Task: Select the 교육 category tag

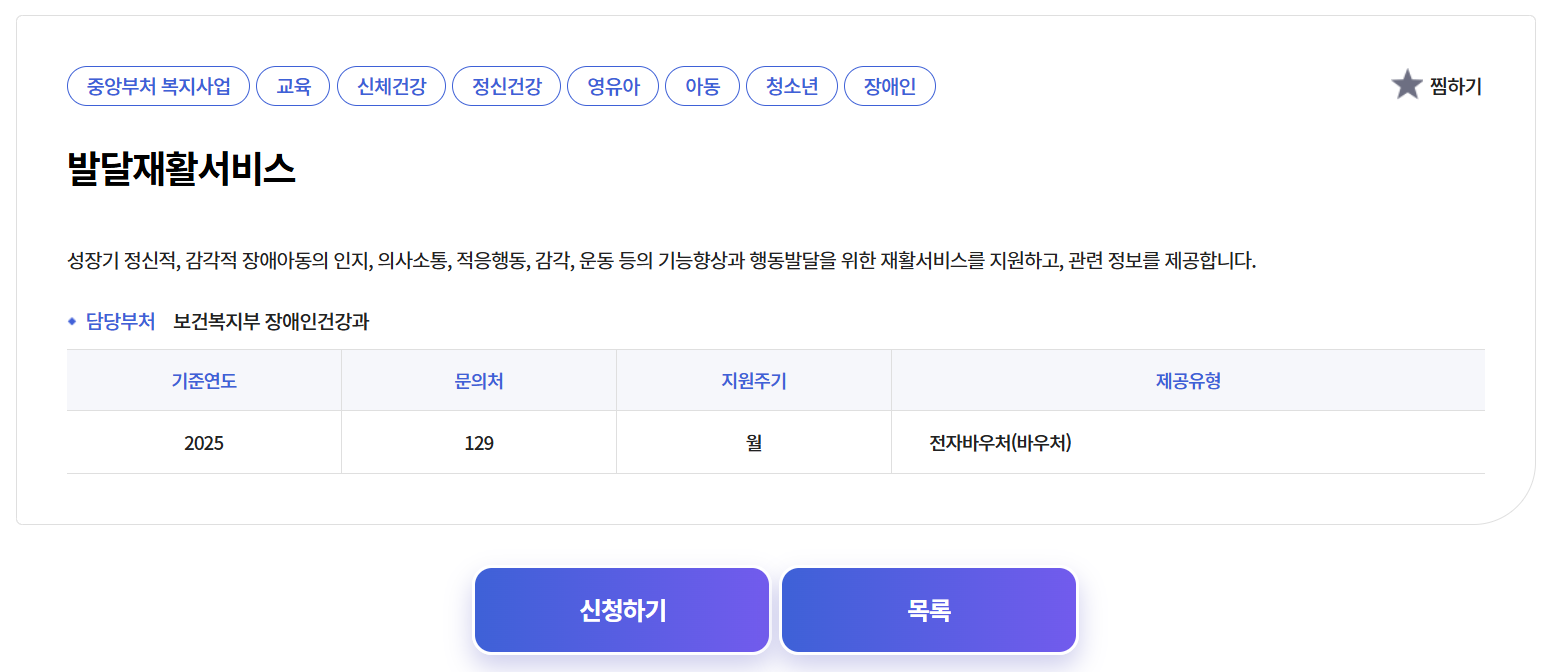Action: 293,86
